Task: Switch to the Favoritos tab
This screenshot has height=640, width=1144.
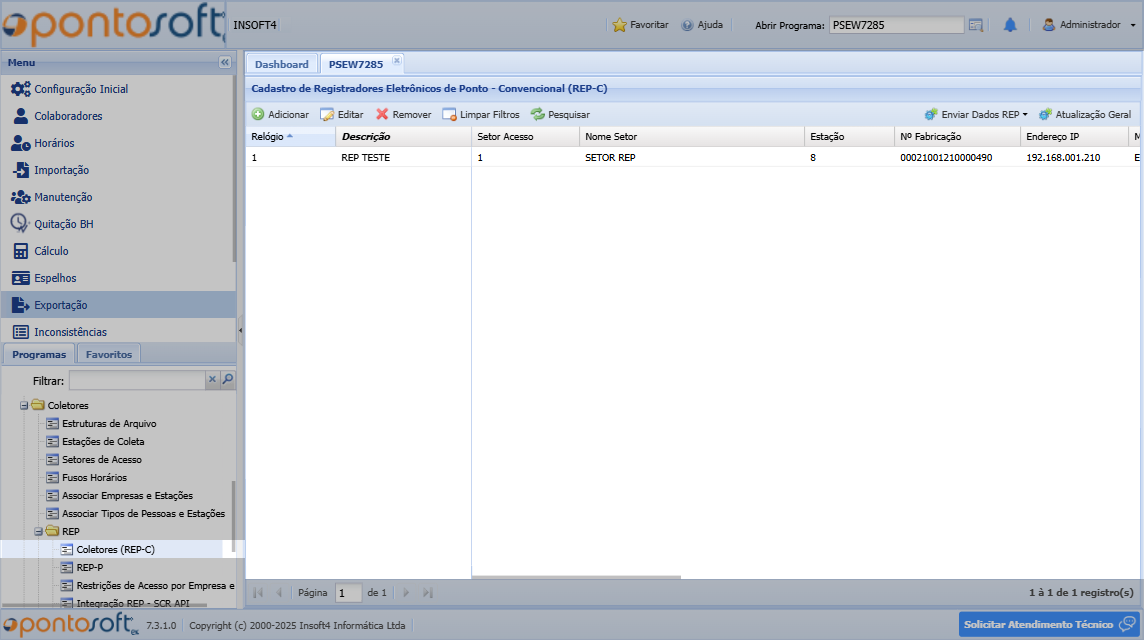Action: [x=108, y=354]
